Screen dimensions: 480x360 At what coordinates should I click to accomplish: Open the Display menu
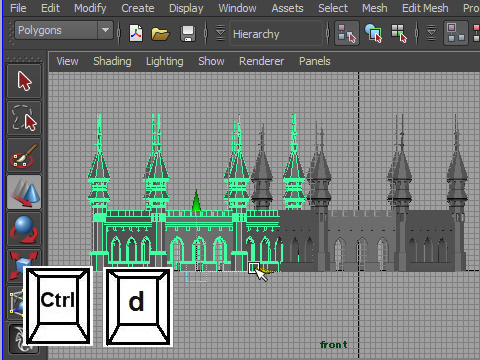[x=186, y=8]
